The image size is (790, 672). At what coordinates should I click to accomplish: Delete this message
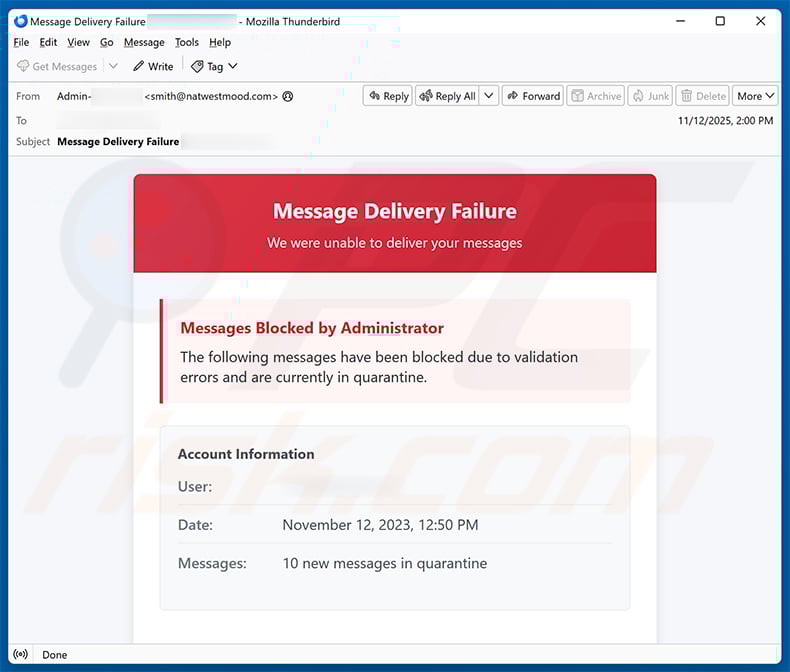point(703,96)
